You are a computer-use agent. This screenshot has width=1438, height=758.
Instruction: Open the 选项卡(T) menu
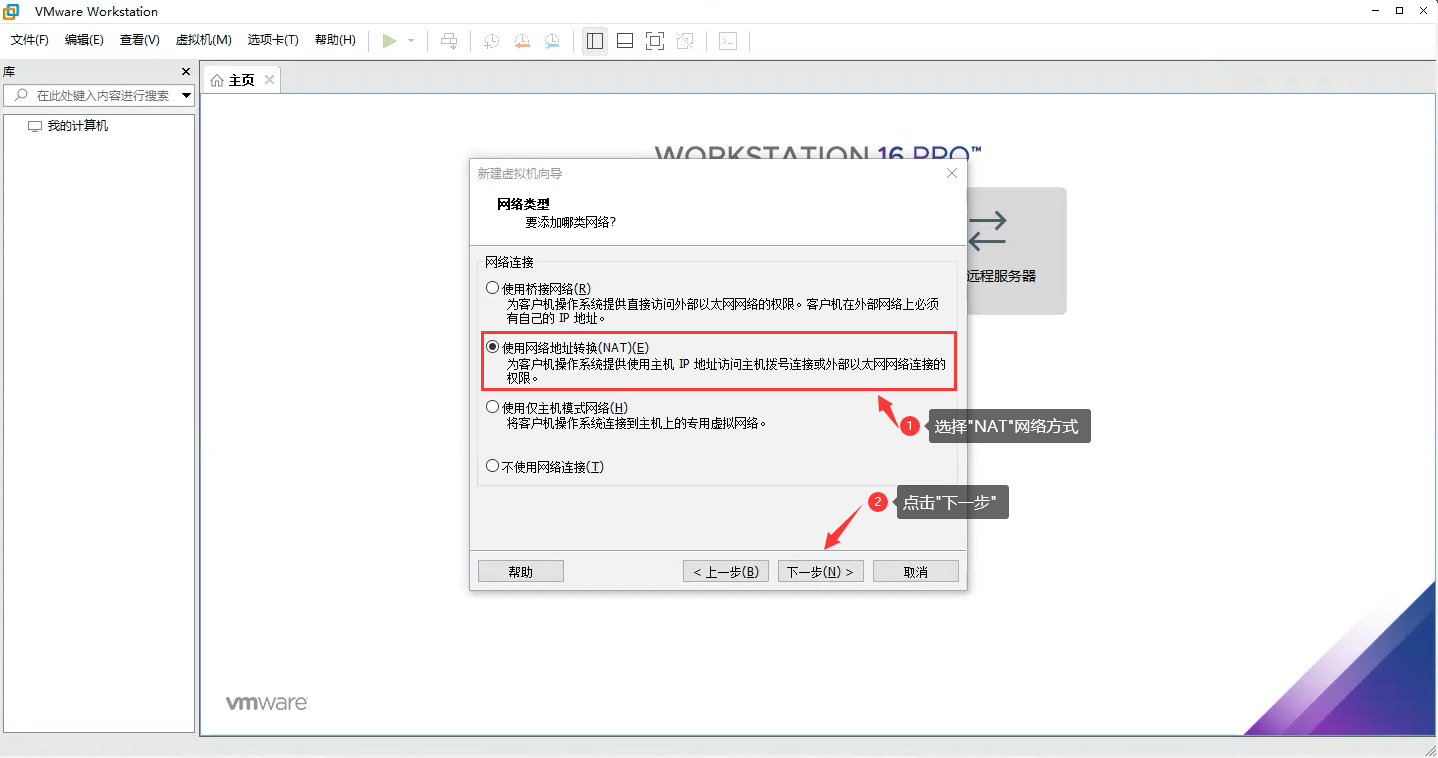(273, 40)
